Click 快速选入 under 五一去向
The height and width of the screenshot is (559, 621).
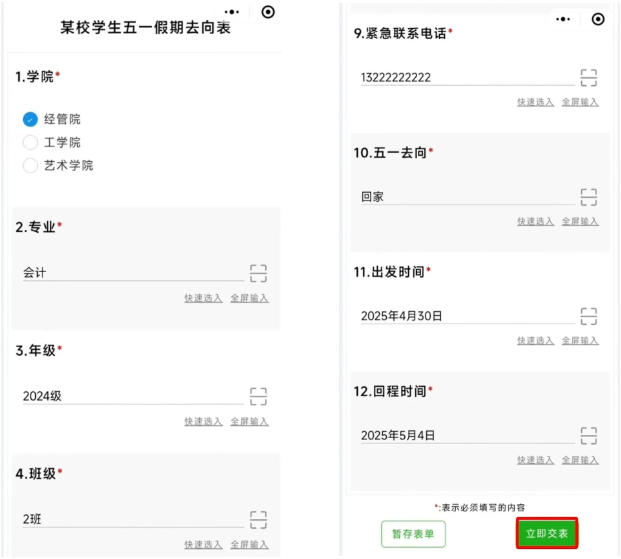point(535,221)
